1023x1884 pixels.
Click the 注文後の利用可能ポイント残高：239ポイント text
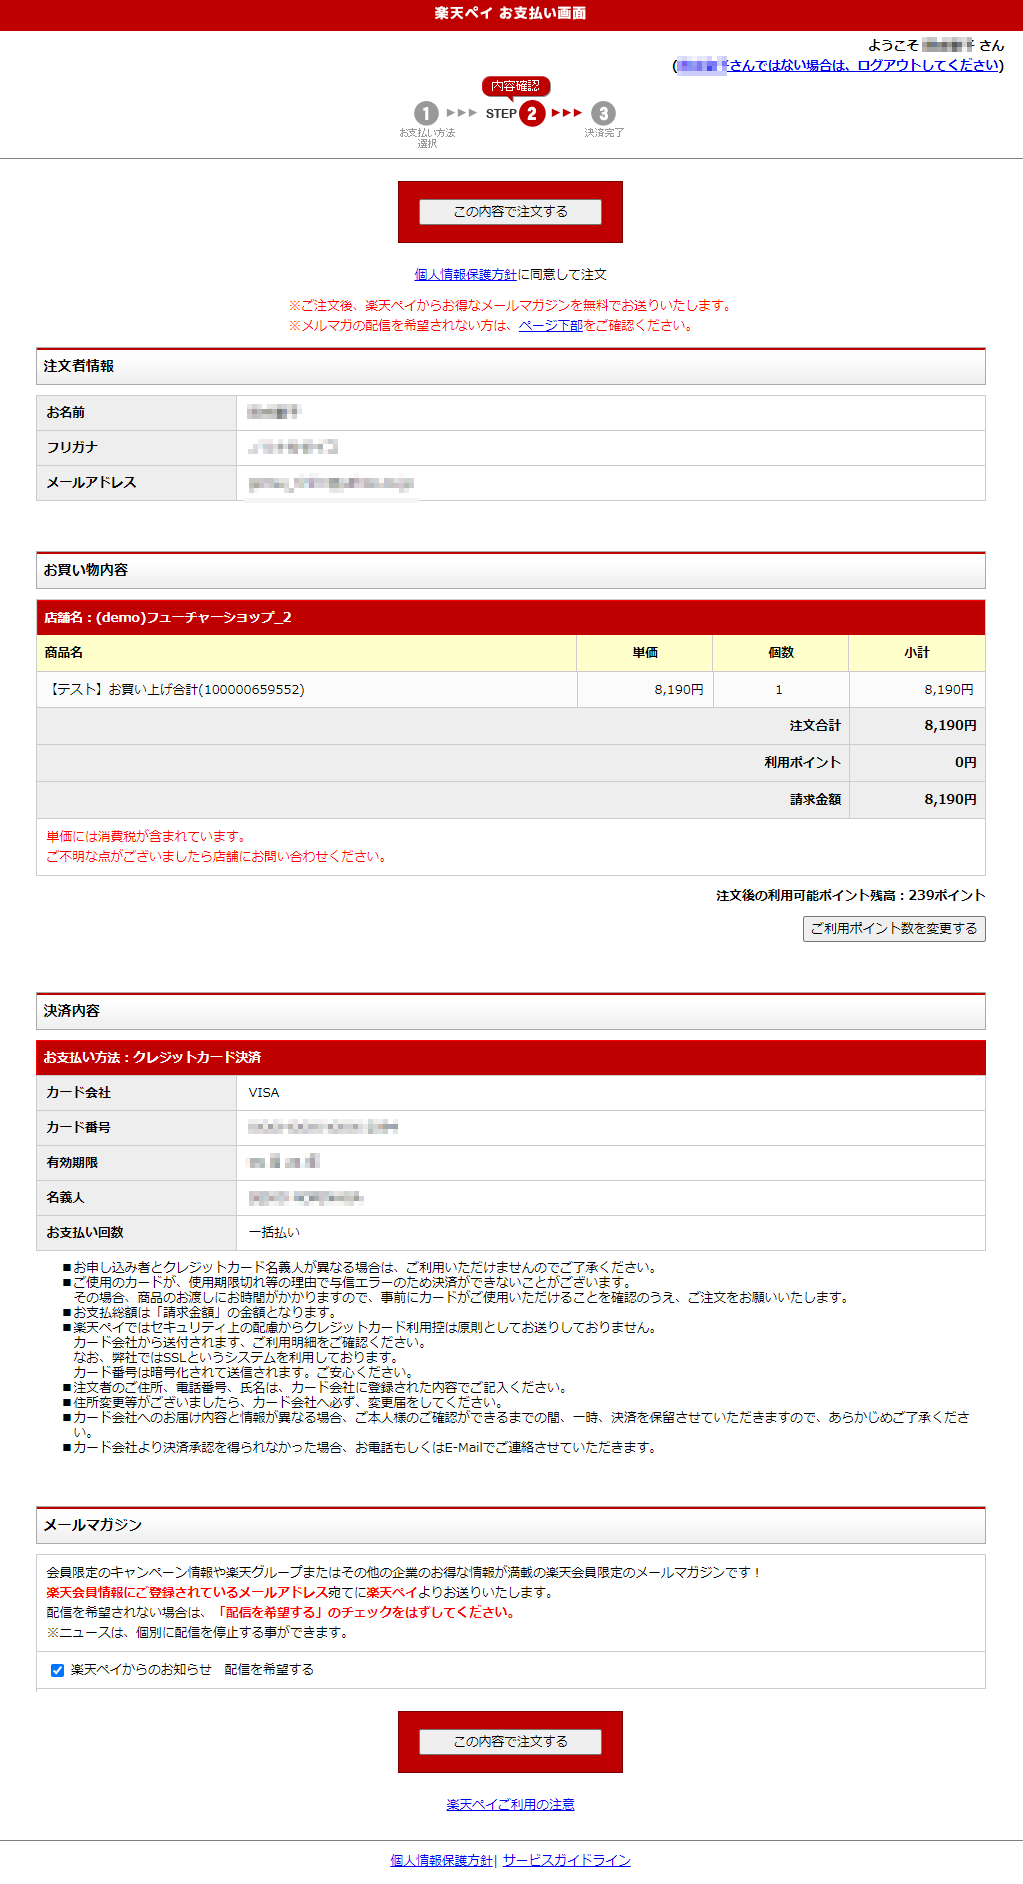click(851, 895)
